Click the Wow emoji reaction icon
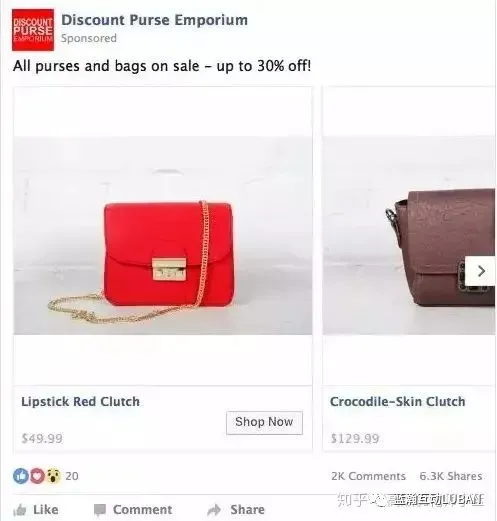Viewport: 497px width, 521px height. point(54,476)
